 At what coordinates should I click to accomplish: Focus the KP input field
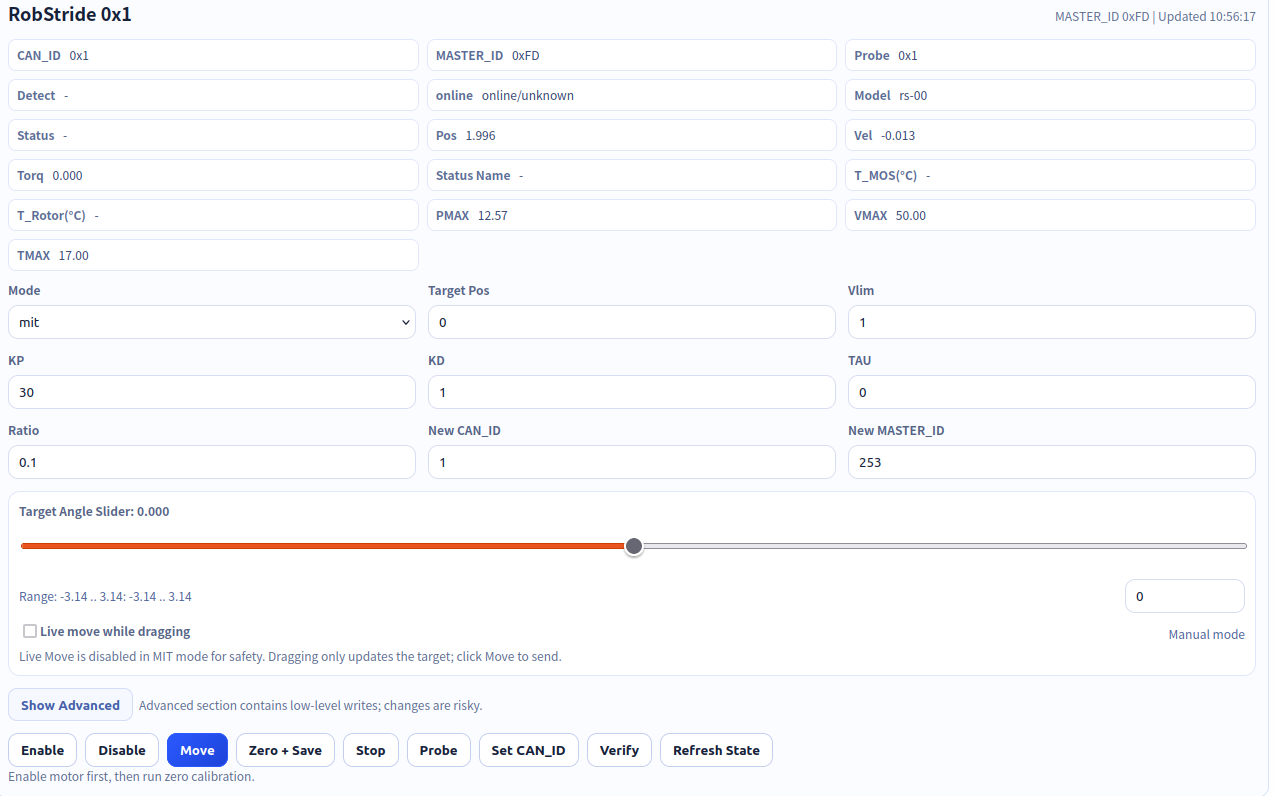(x=212, y=392)
